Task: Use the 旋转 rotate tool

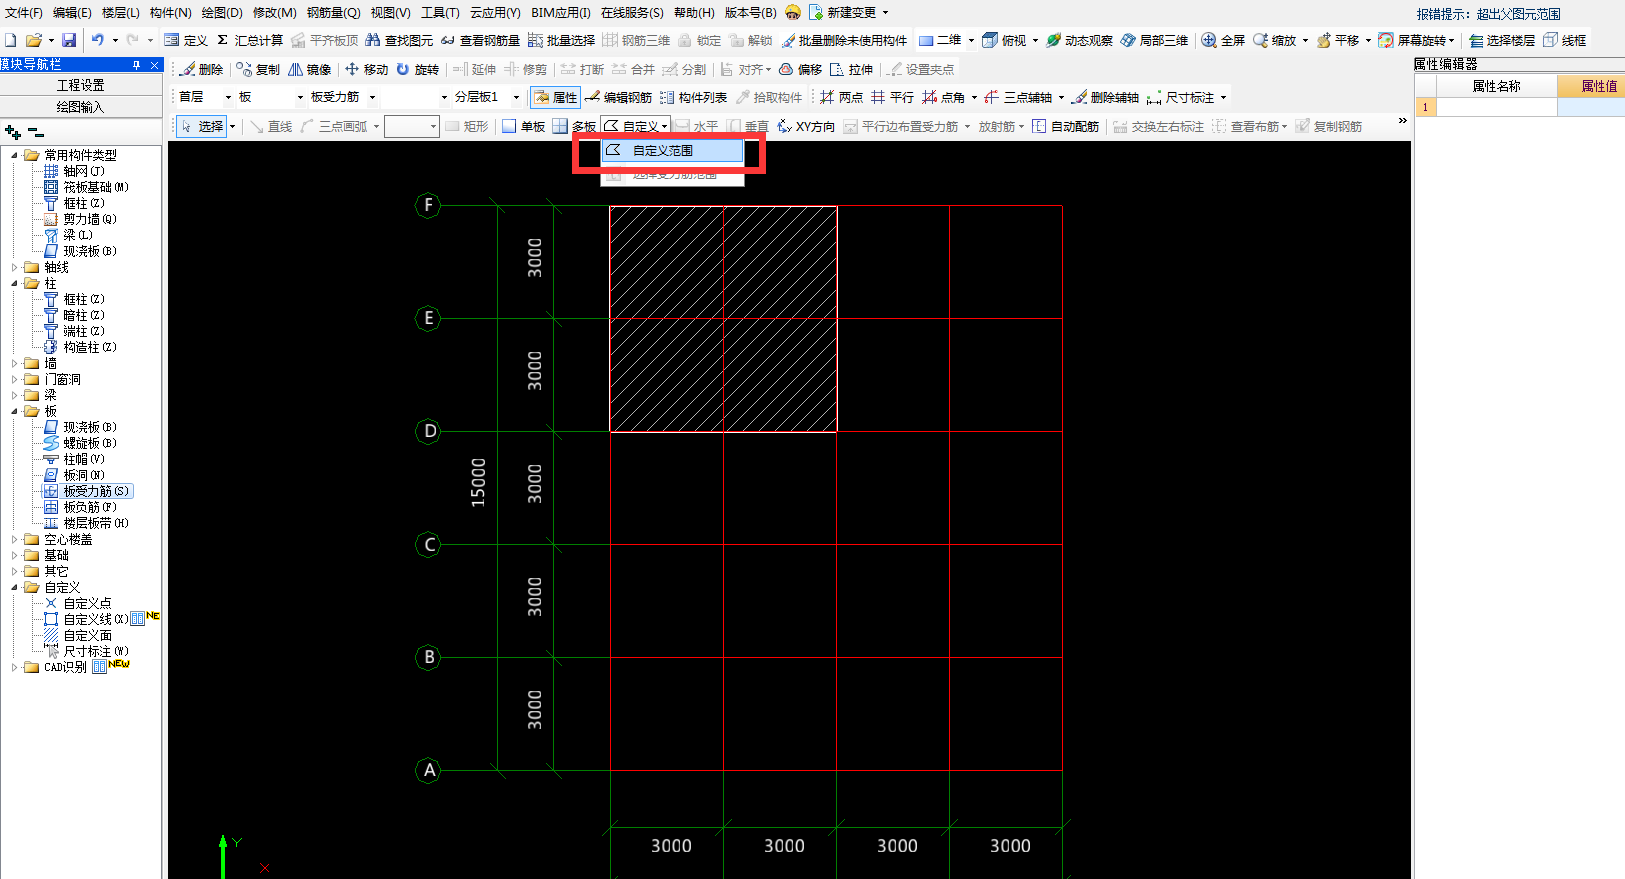Action: (x=417, y=69)
